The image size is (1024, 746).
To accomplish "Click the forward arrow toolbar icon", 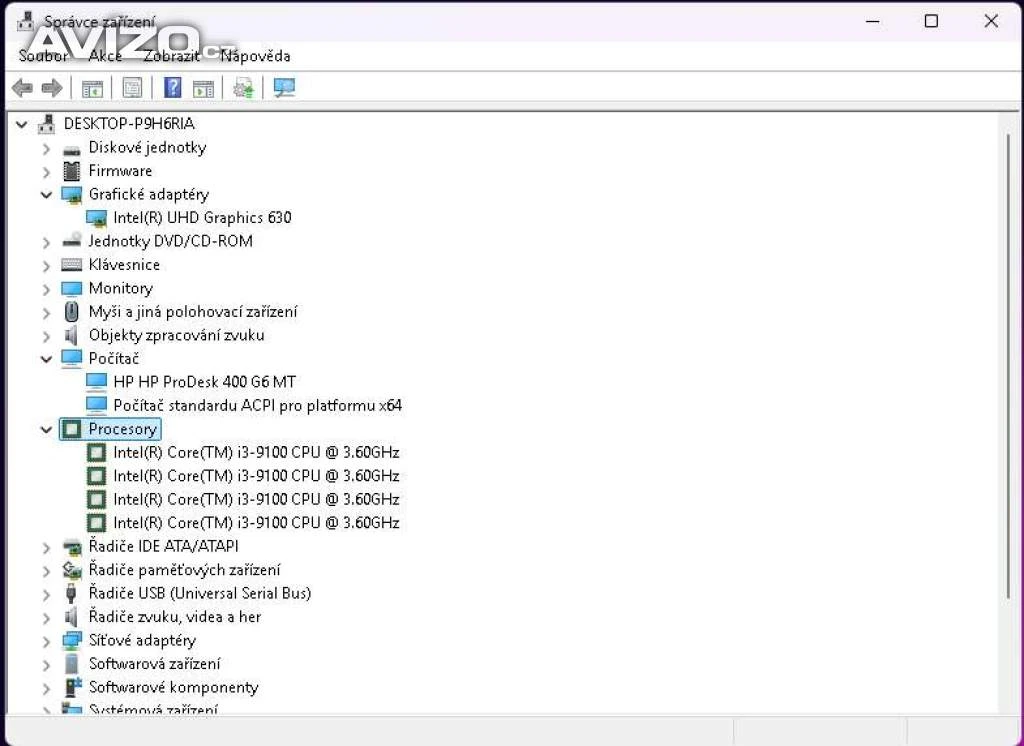I will [52, 88].
